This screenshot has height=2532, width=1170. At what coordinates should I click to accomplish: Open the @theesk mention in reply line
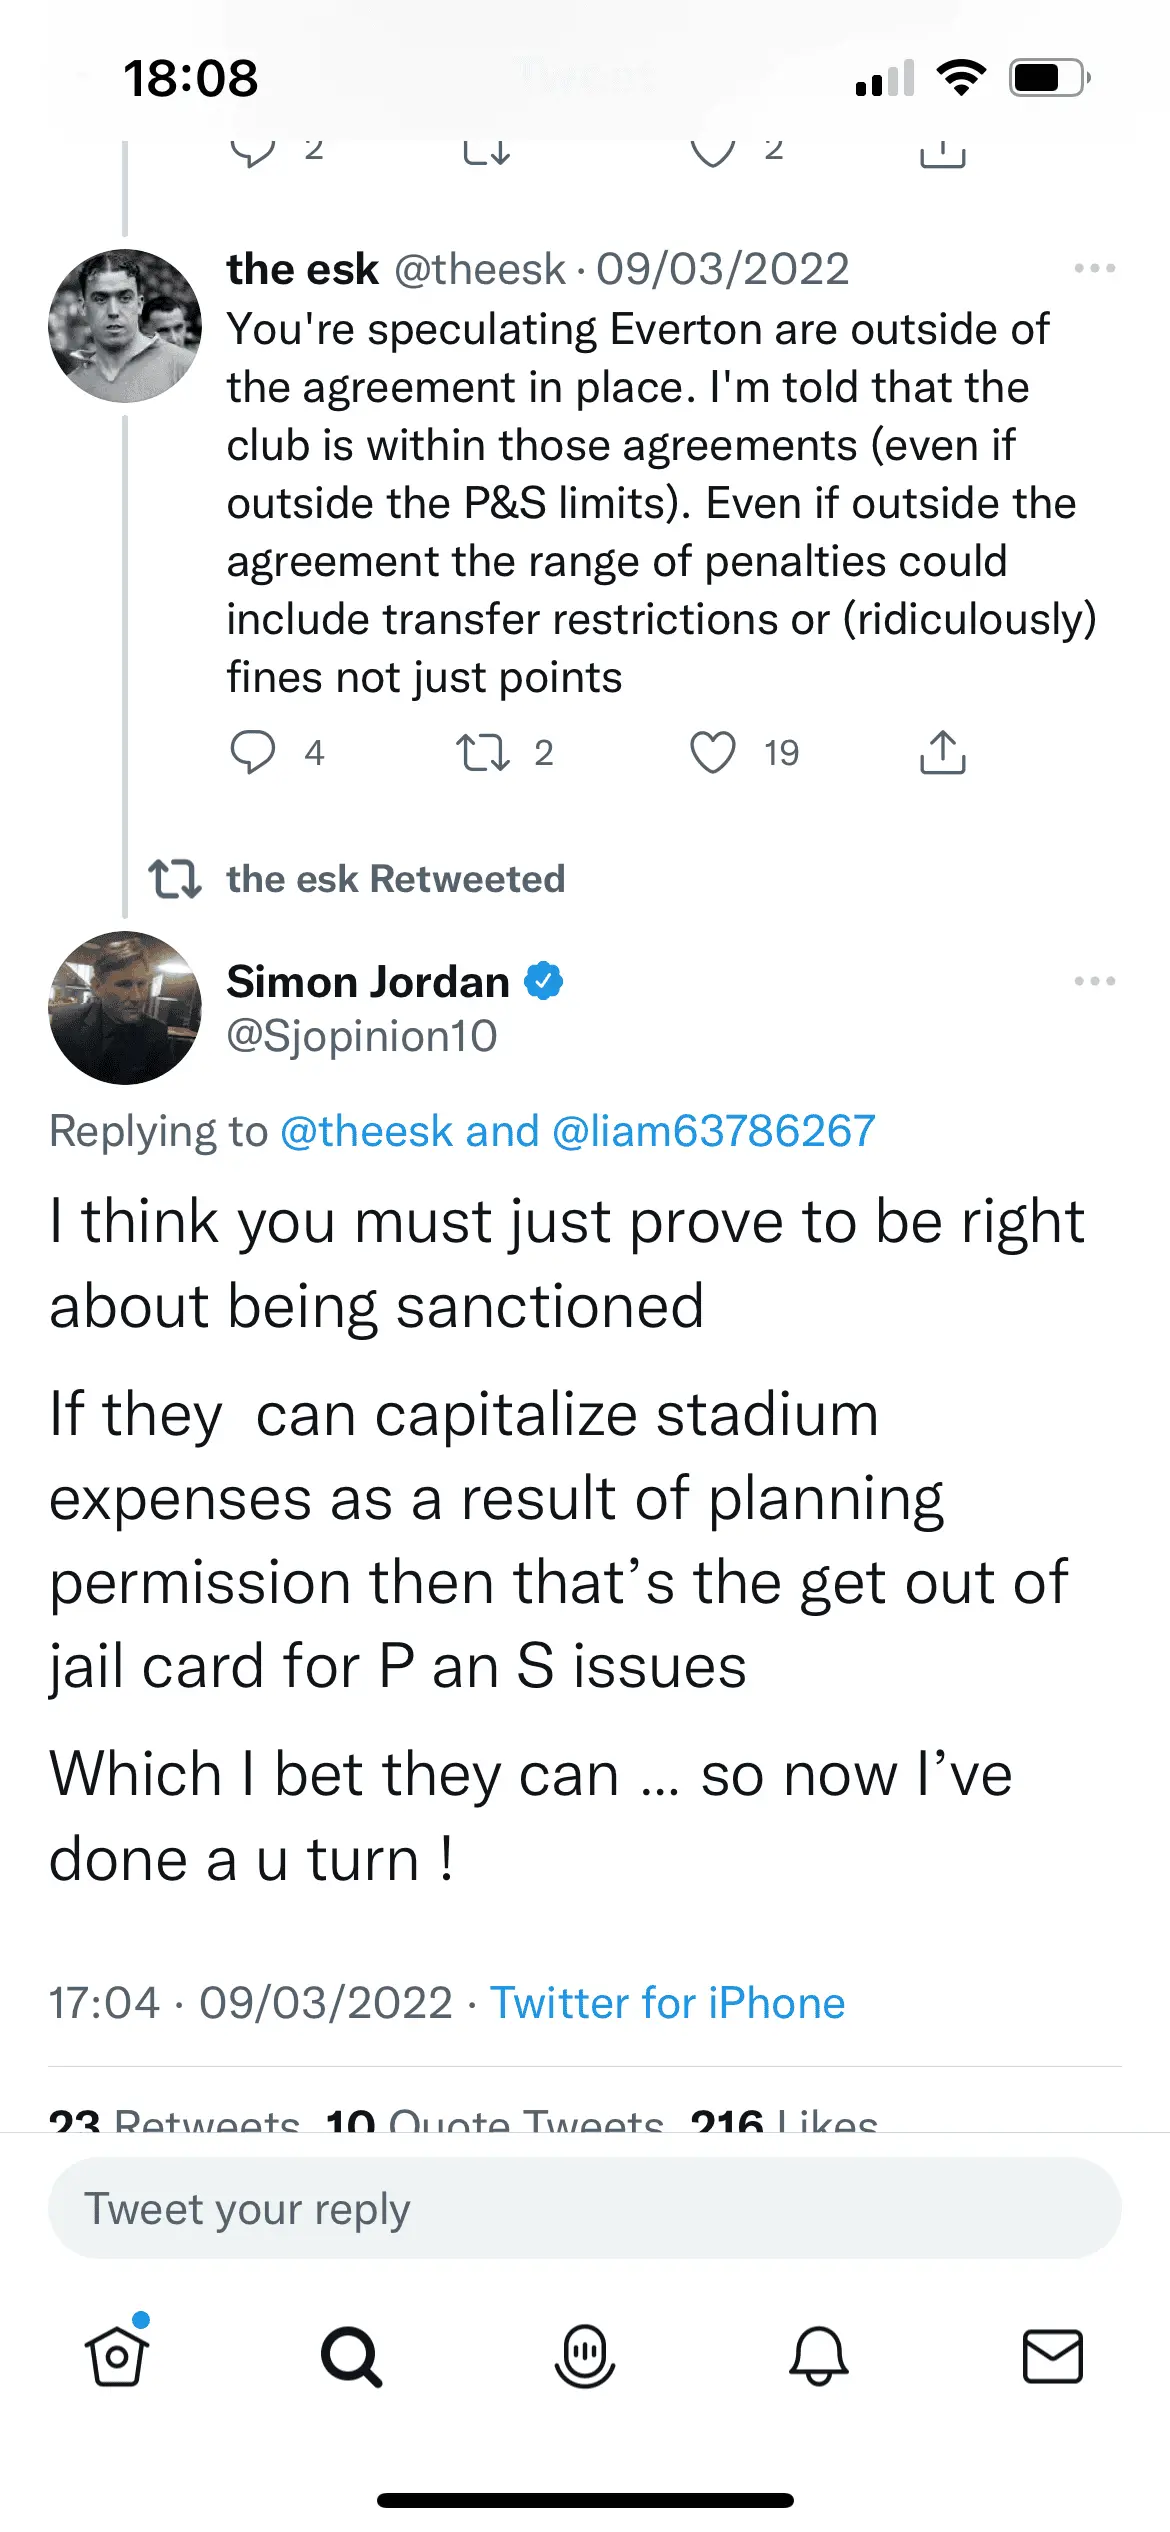(367, 1131)
